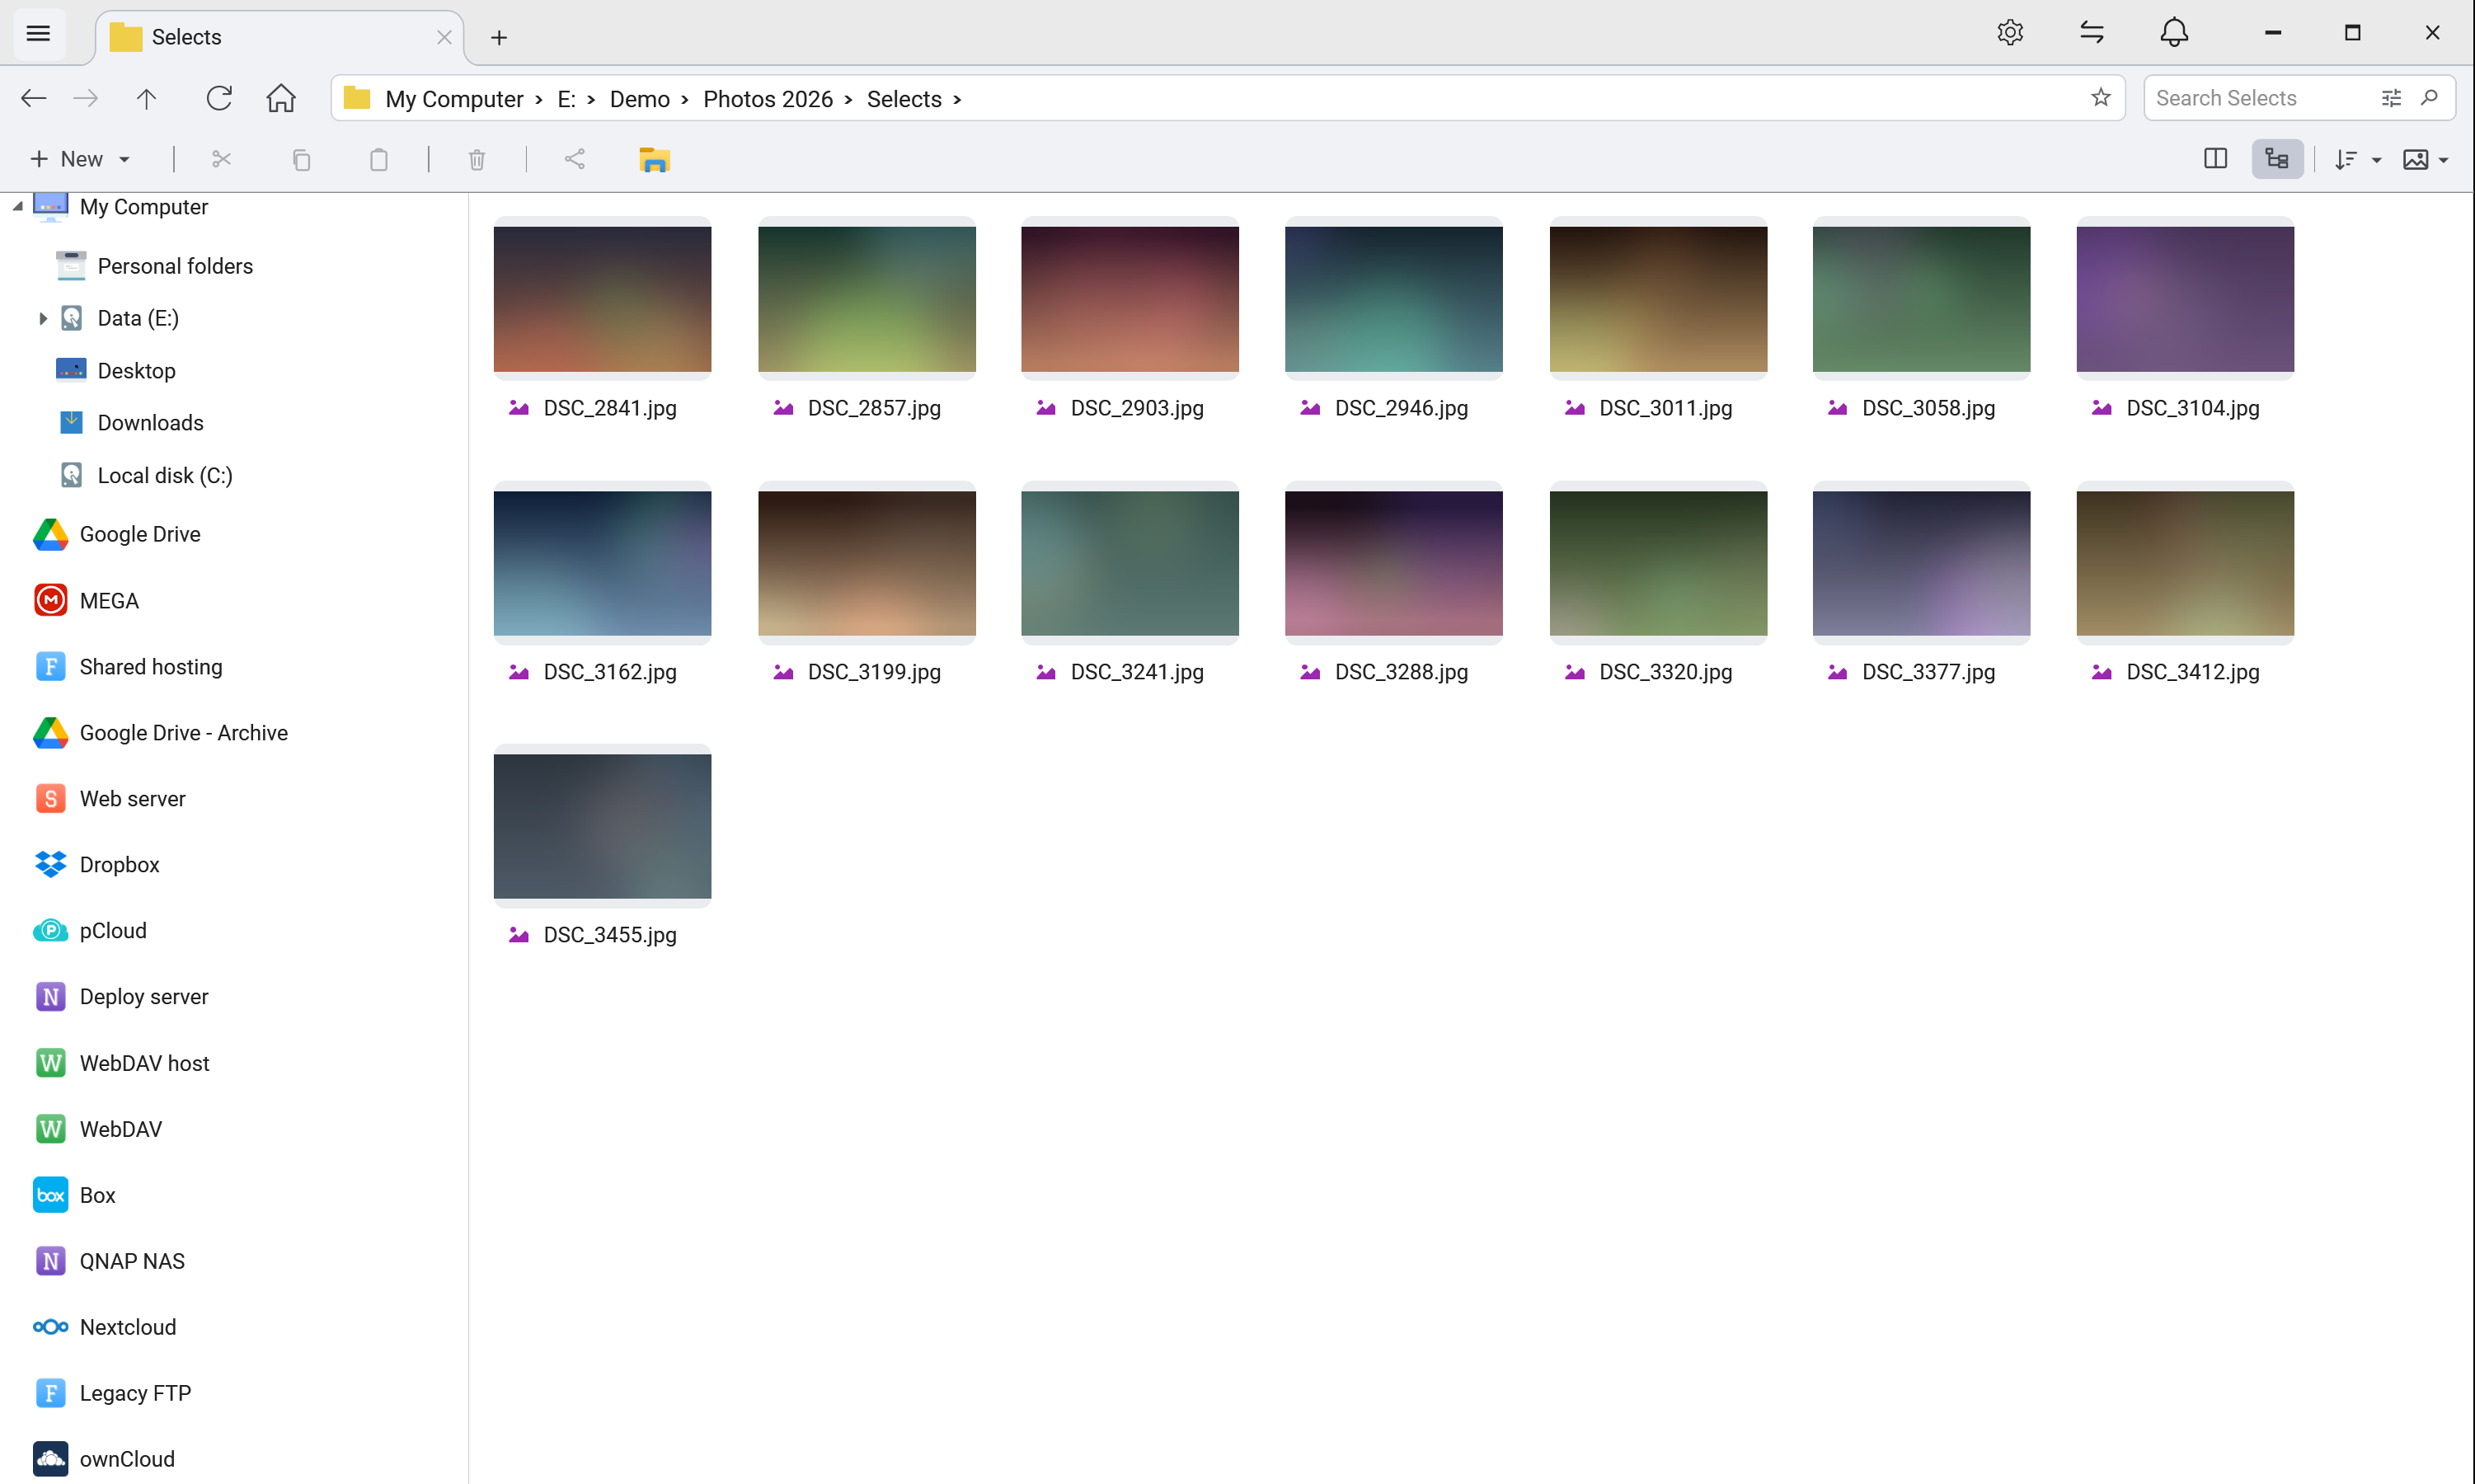This screenshot has width=2475, height=1484.
Task: Expand chevron after My Computer breadcrumb
Action: pos(539,99)
